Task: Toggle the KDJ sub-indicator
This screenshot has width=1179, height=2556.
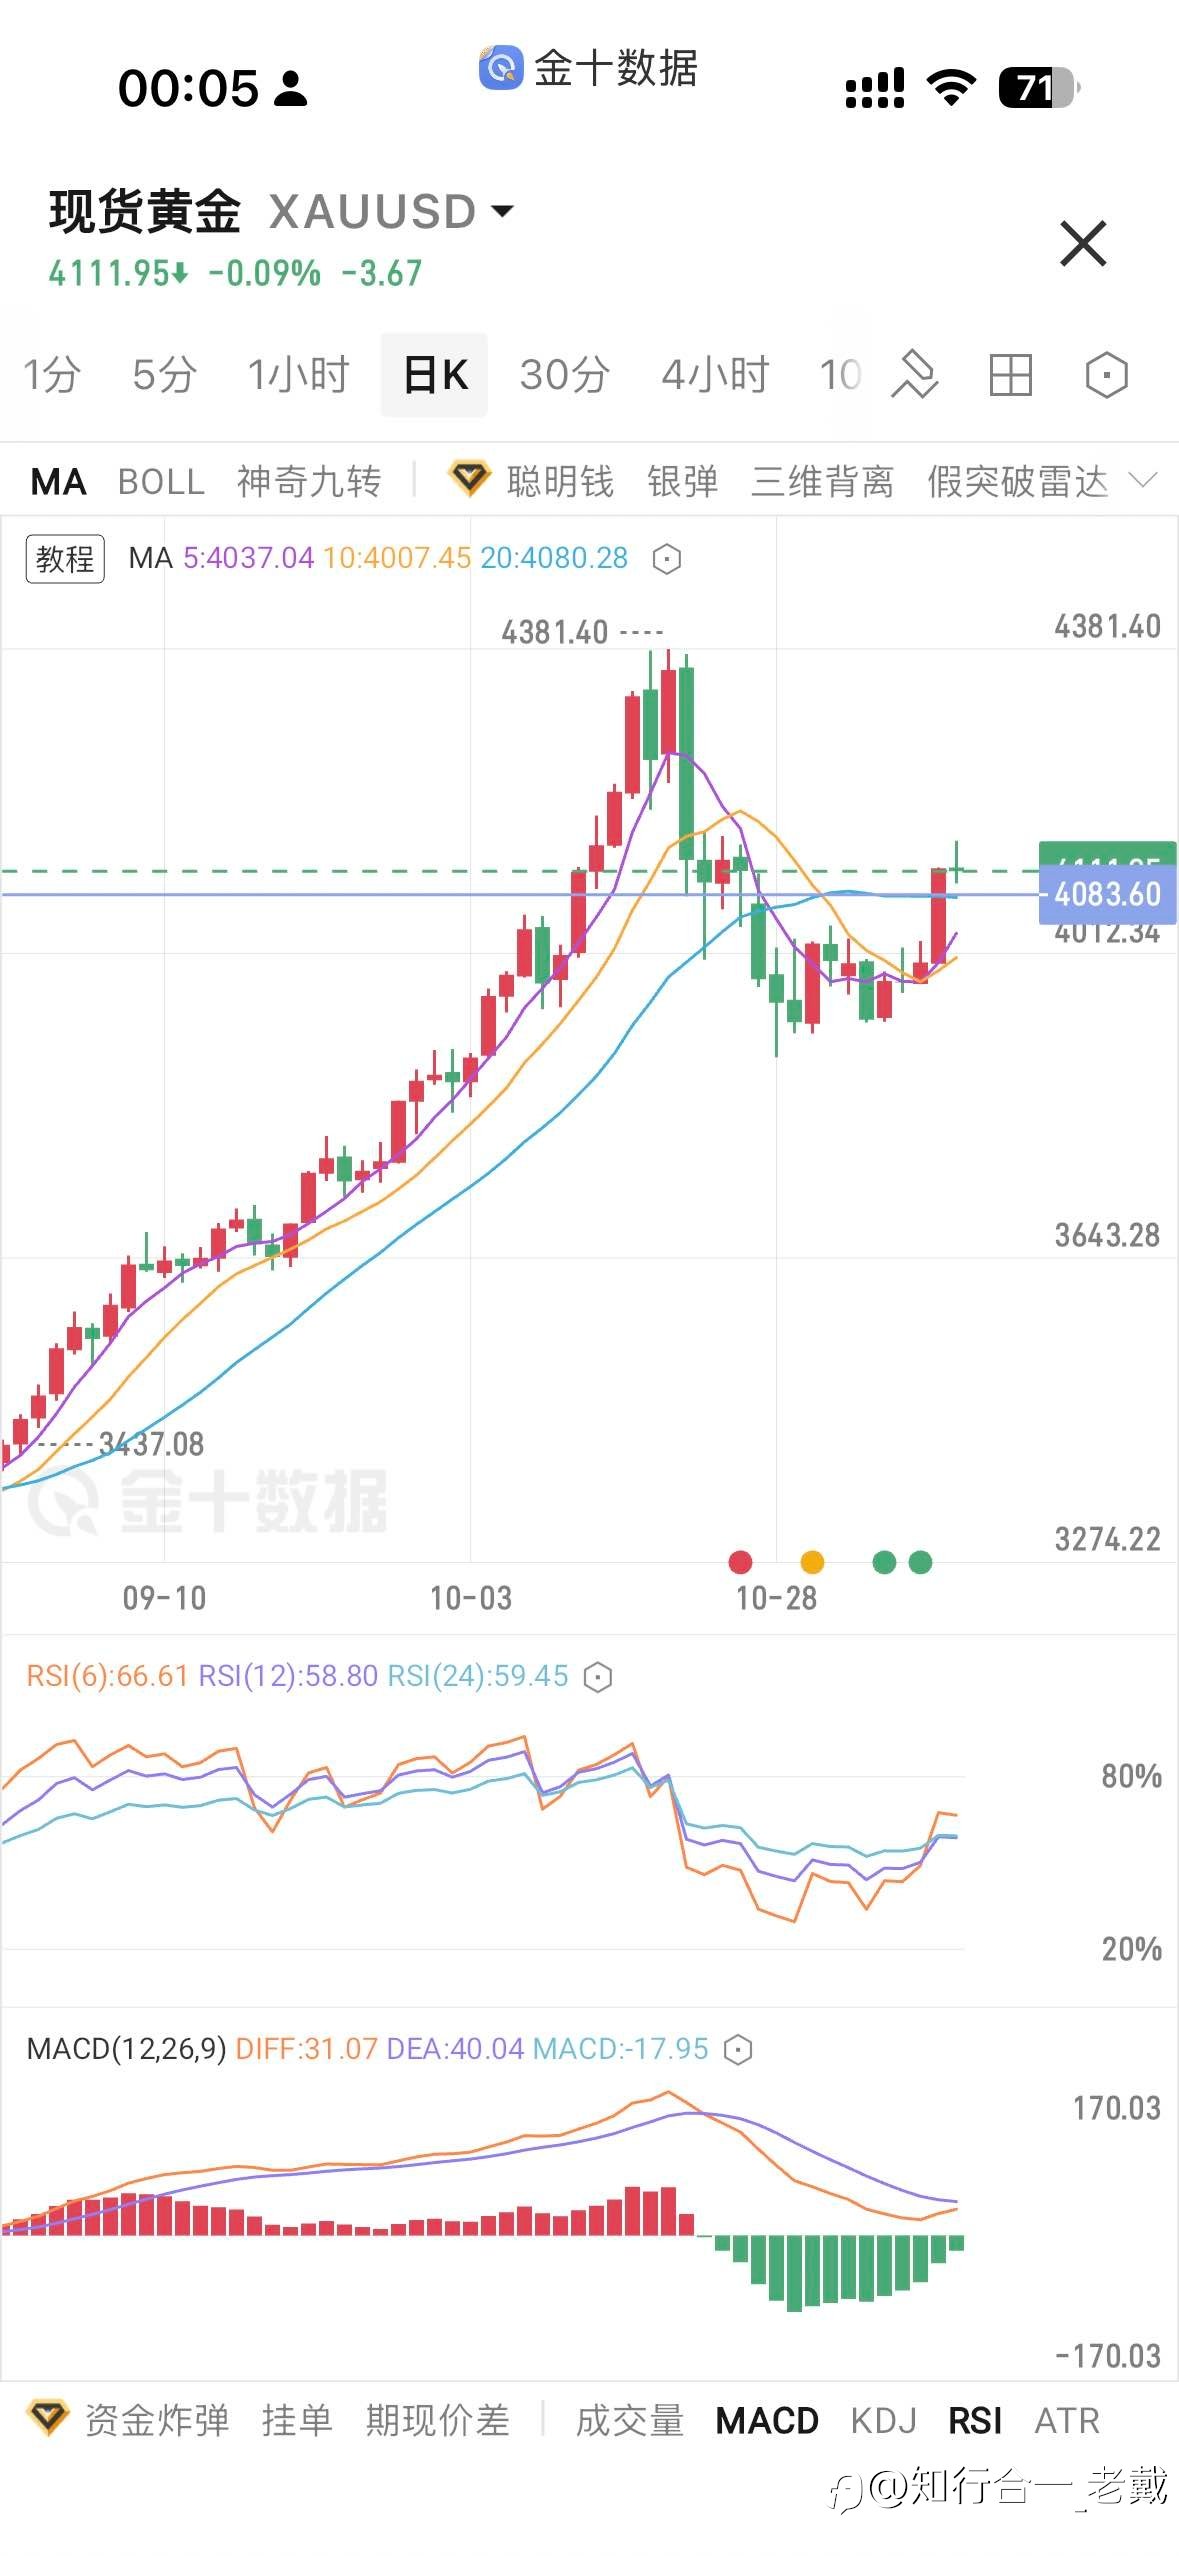Action: pos(883,2420)
